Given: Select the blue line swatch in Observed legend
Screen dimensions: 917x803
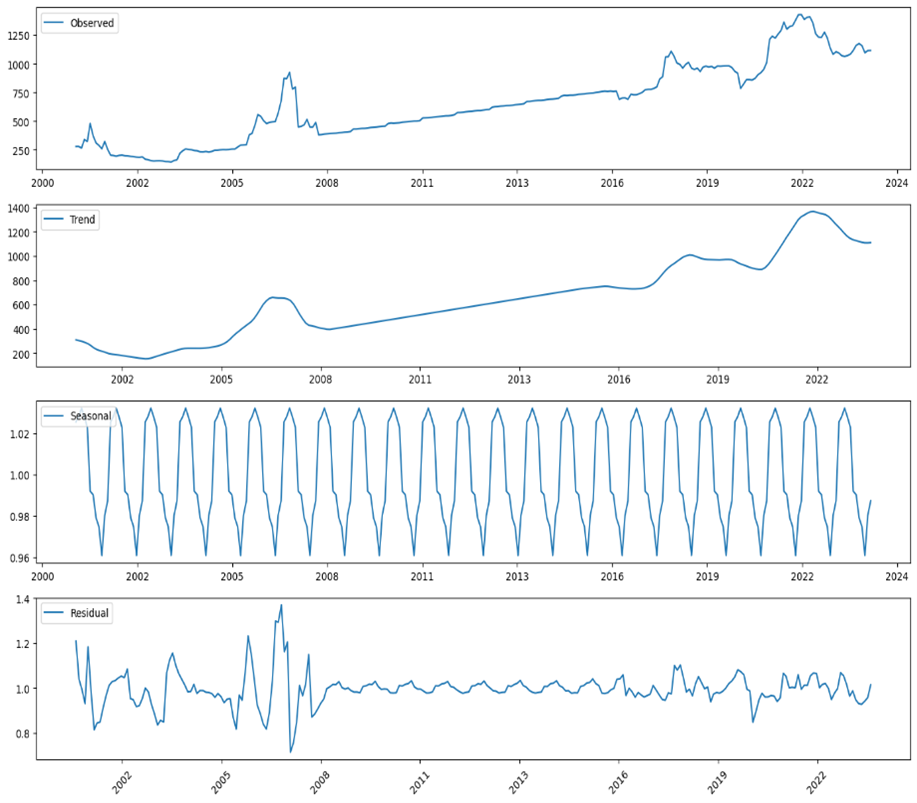Looking at the screenshot, I should (x=55, y=23).
